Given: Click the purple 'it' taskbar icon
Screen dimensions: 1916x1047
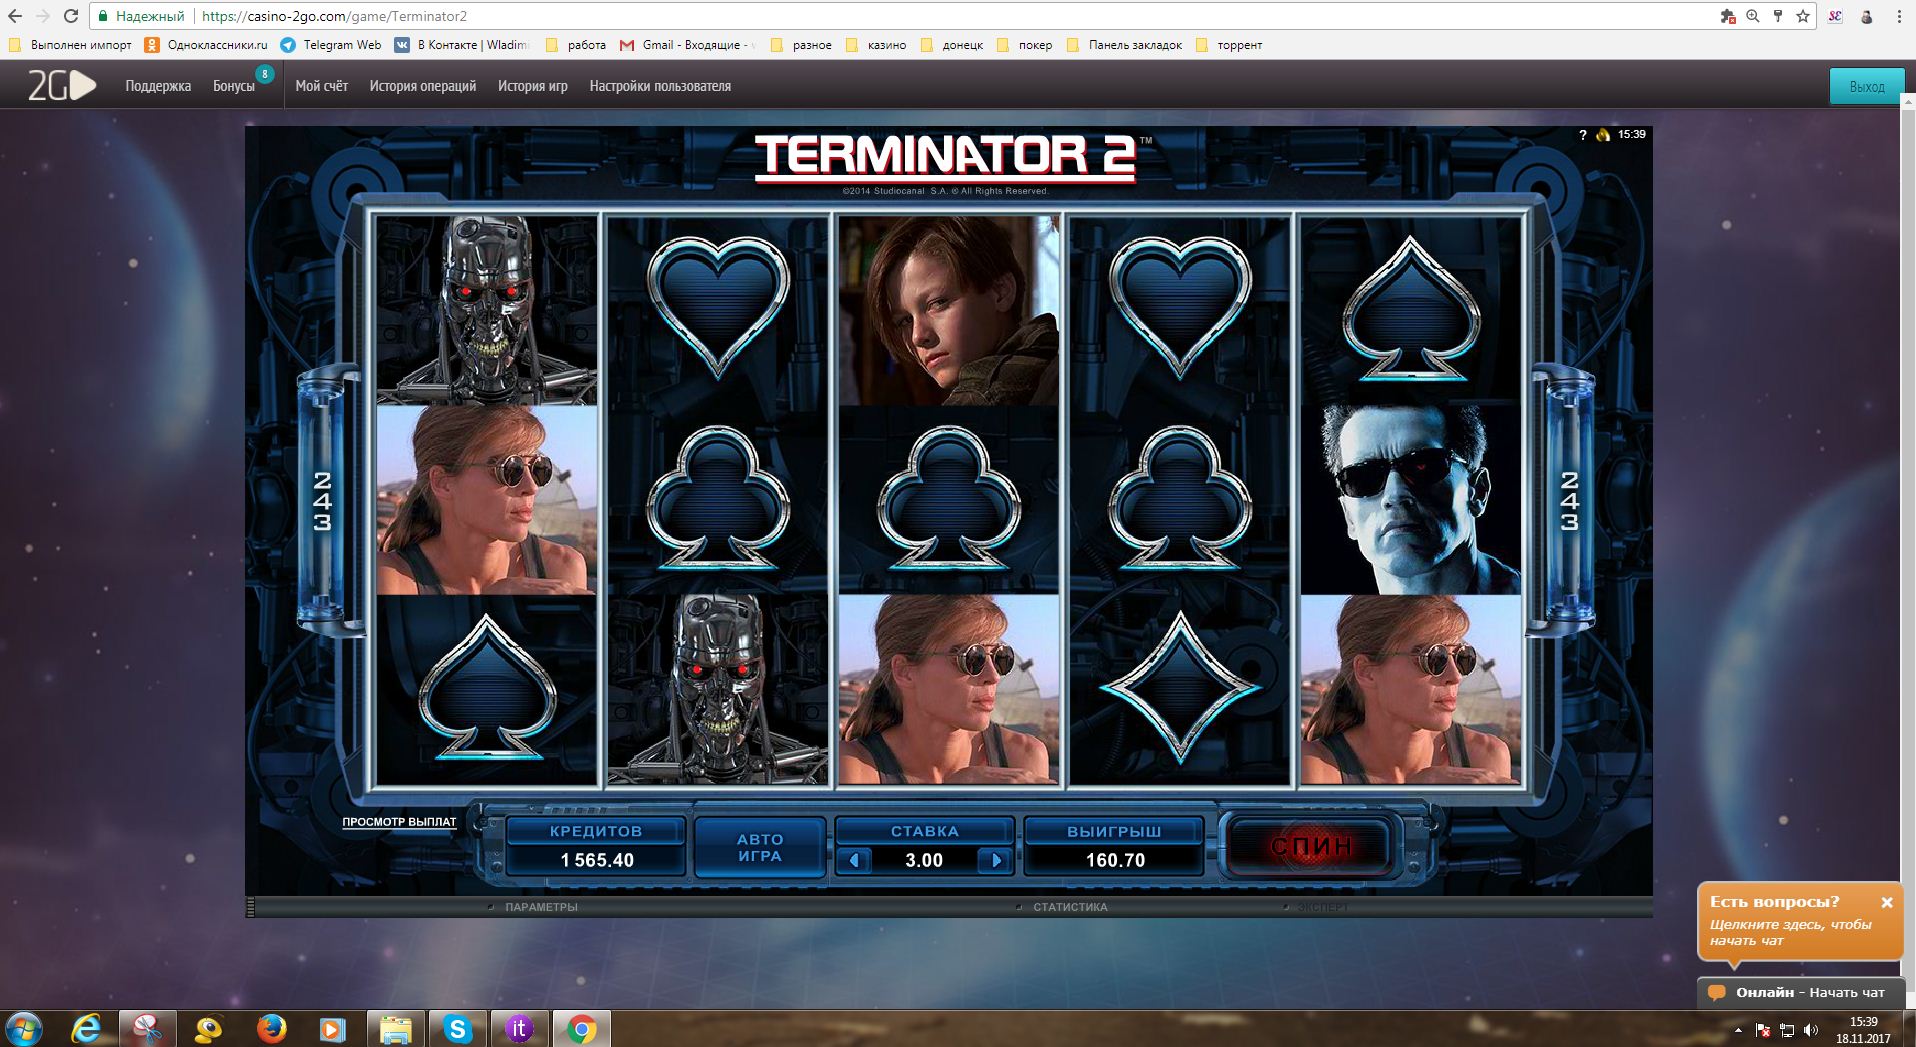Looking at the screenshot, I should (519, 1029).
